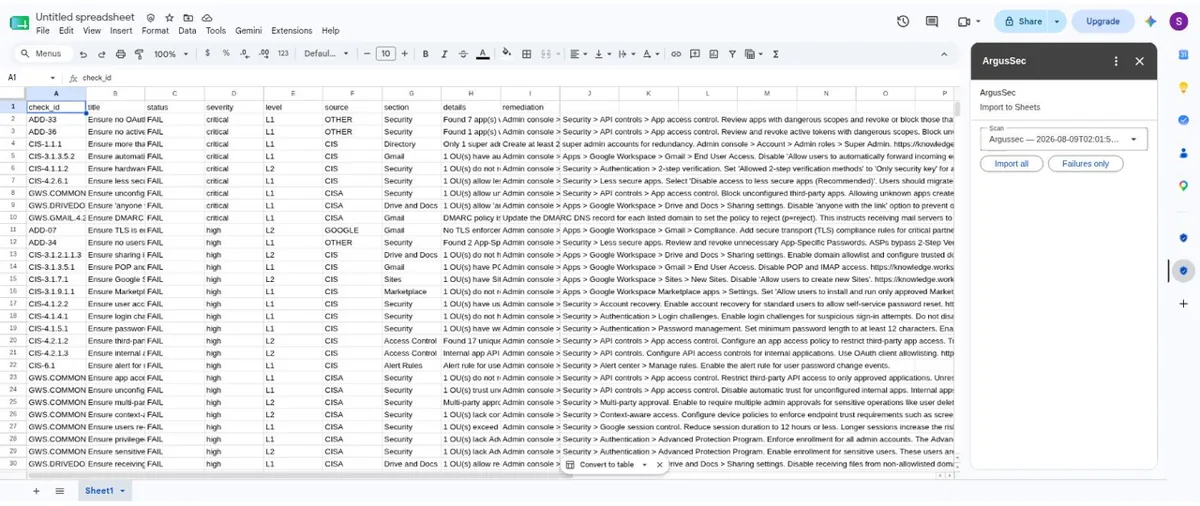The width and height of the screenshot is (1200, 506).
Task: Click the Share button
Action: point(1022,21)
